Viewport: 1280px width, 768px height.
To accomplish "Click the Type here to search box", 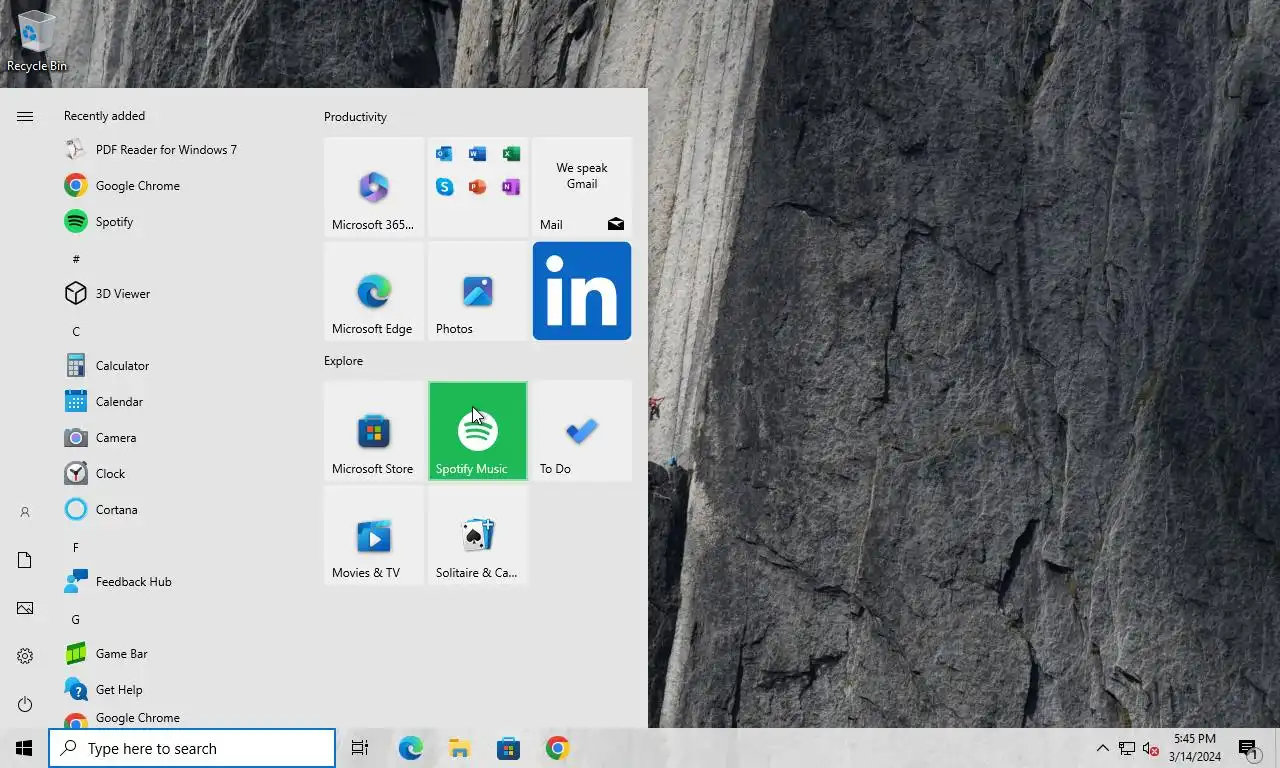I will [192, 748].
